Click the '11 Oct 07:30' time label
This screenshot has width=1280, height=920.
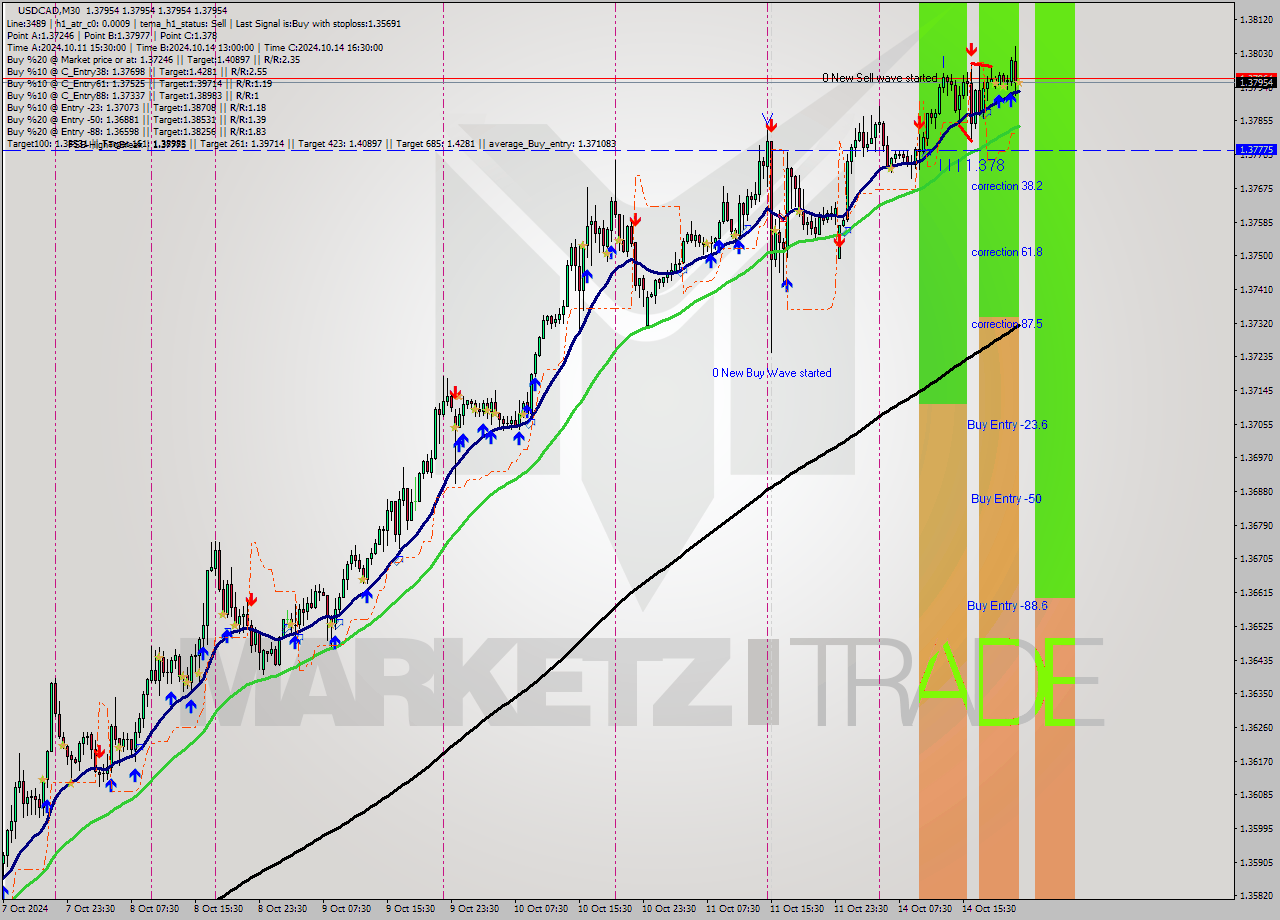[x=733, y=909]
